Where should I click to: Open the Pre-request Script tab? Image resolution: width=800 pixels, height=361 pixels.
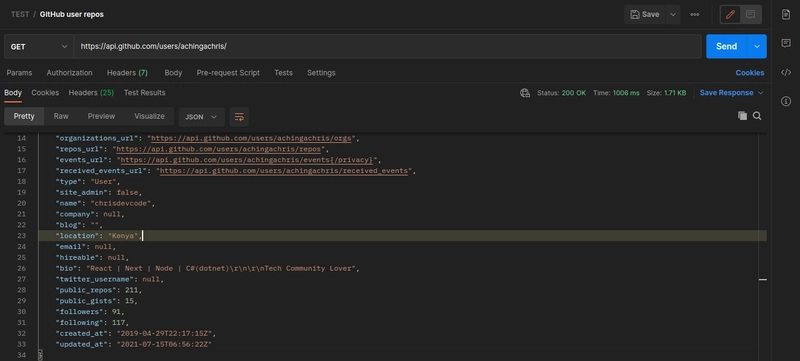[x=228, y=73]
